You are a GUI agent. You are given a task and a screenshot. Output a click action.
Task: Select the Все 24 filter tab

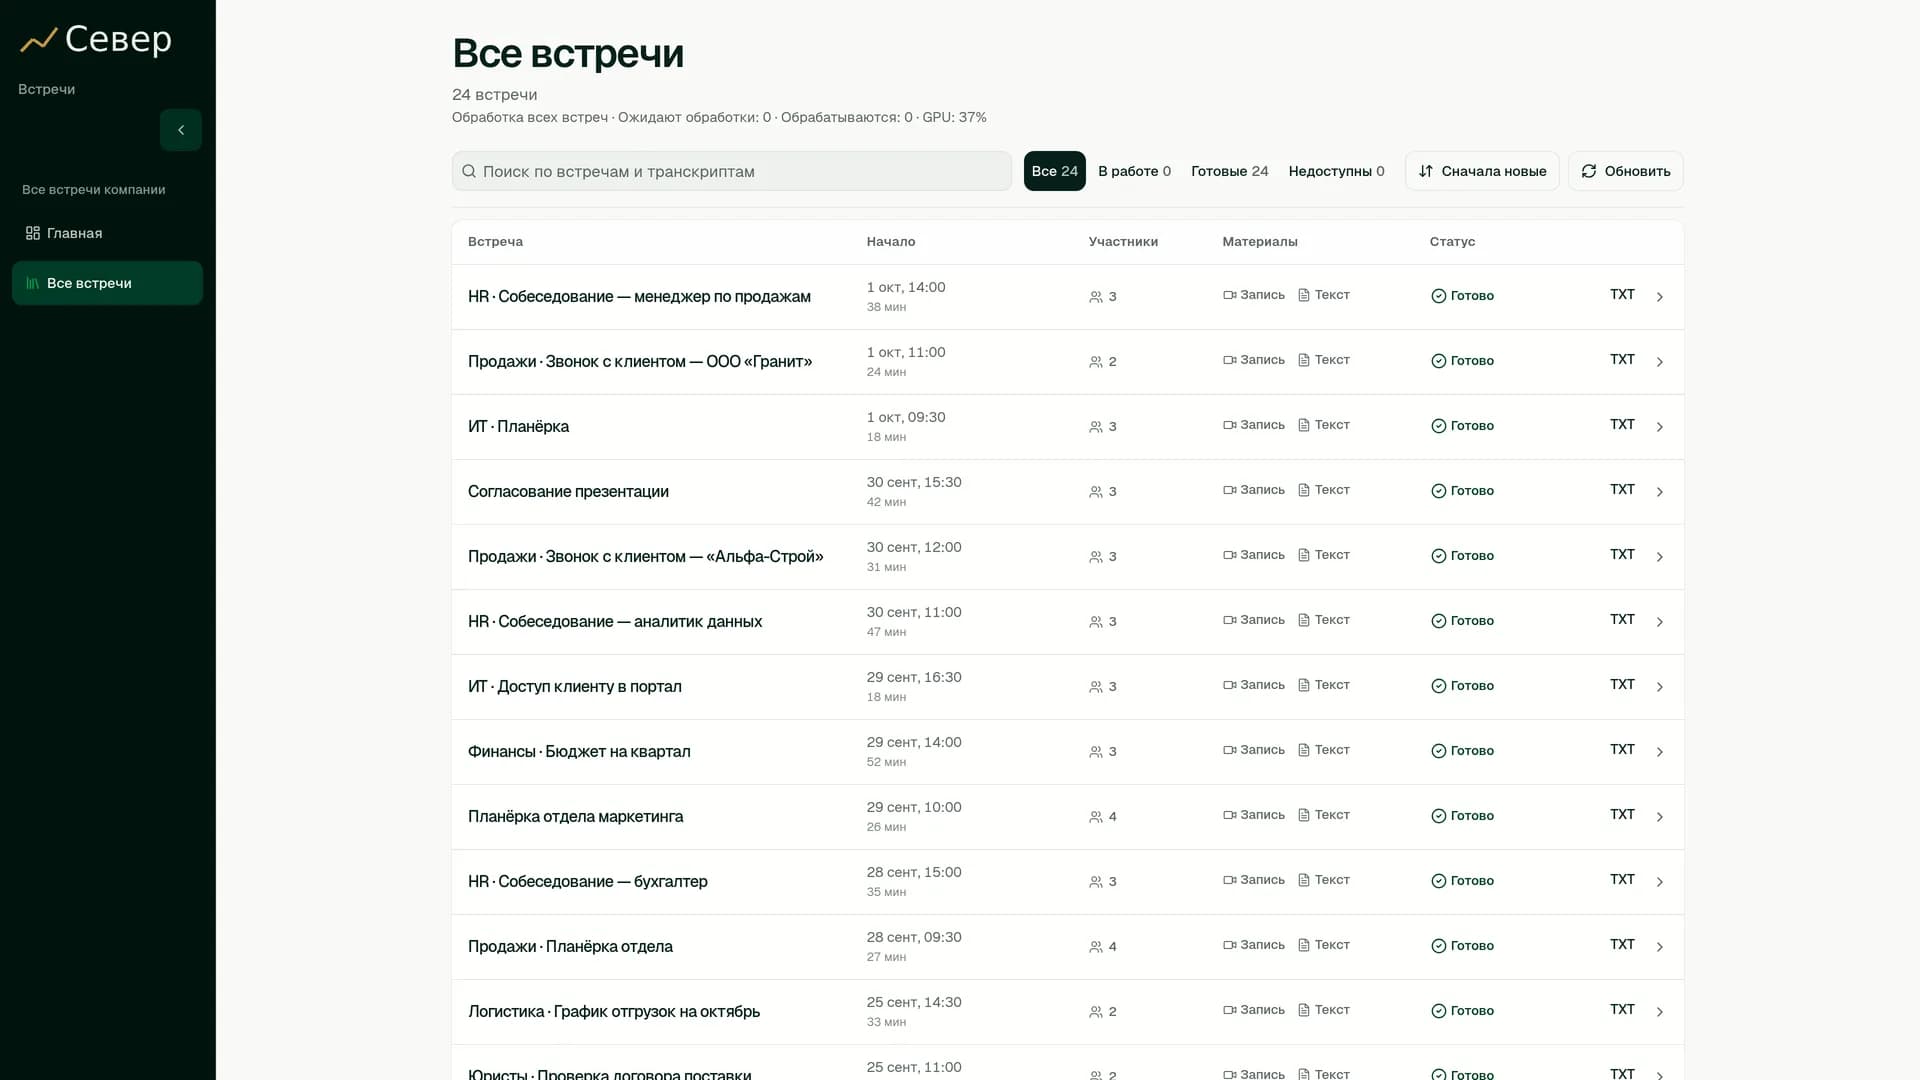(x=1054, y=171)
